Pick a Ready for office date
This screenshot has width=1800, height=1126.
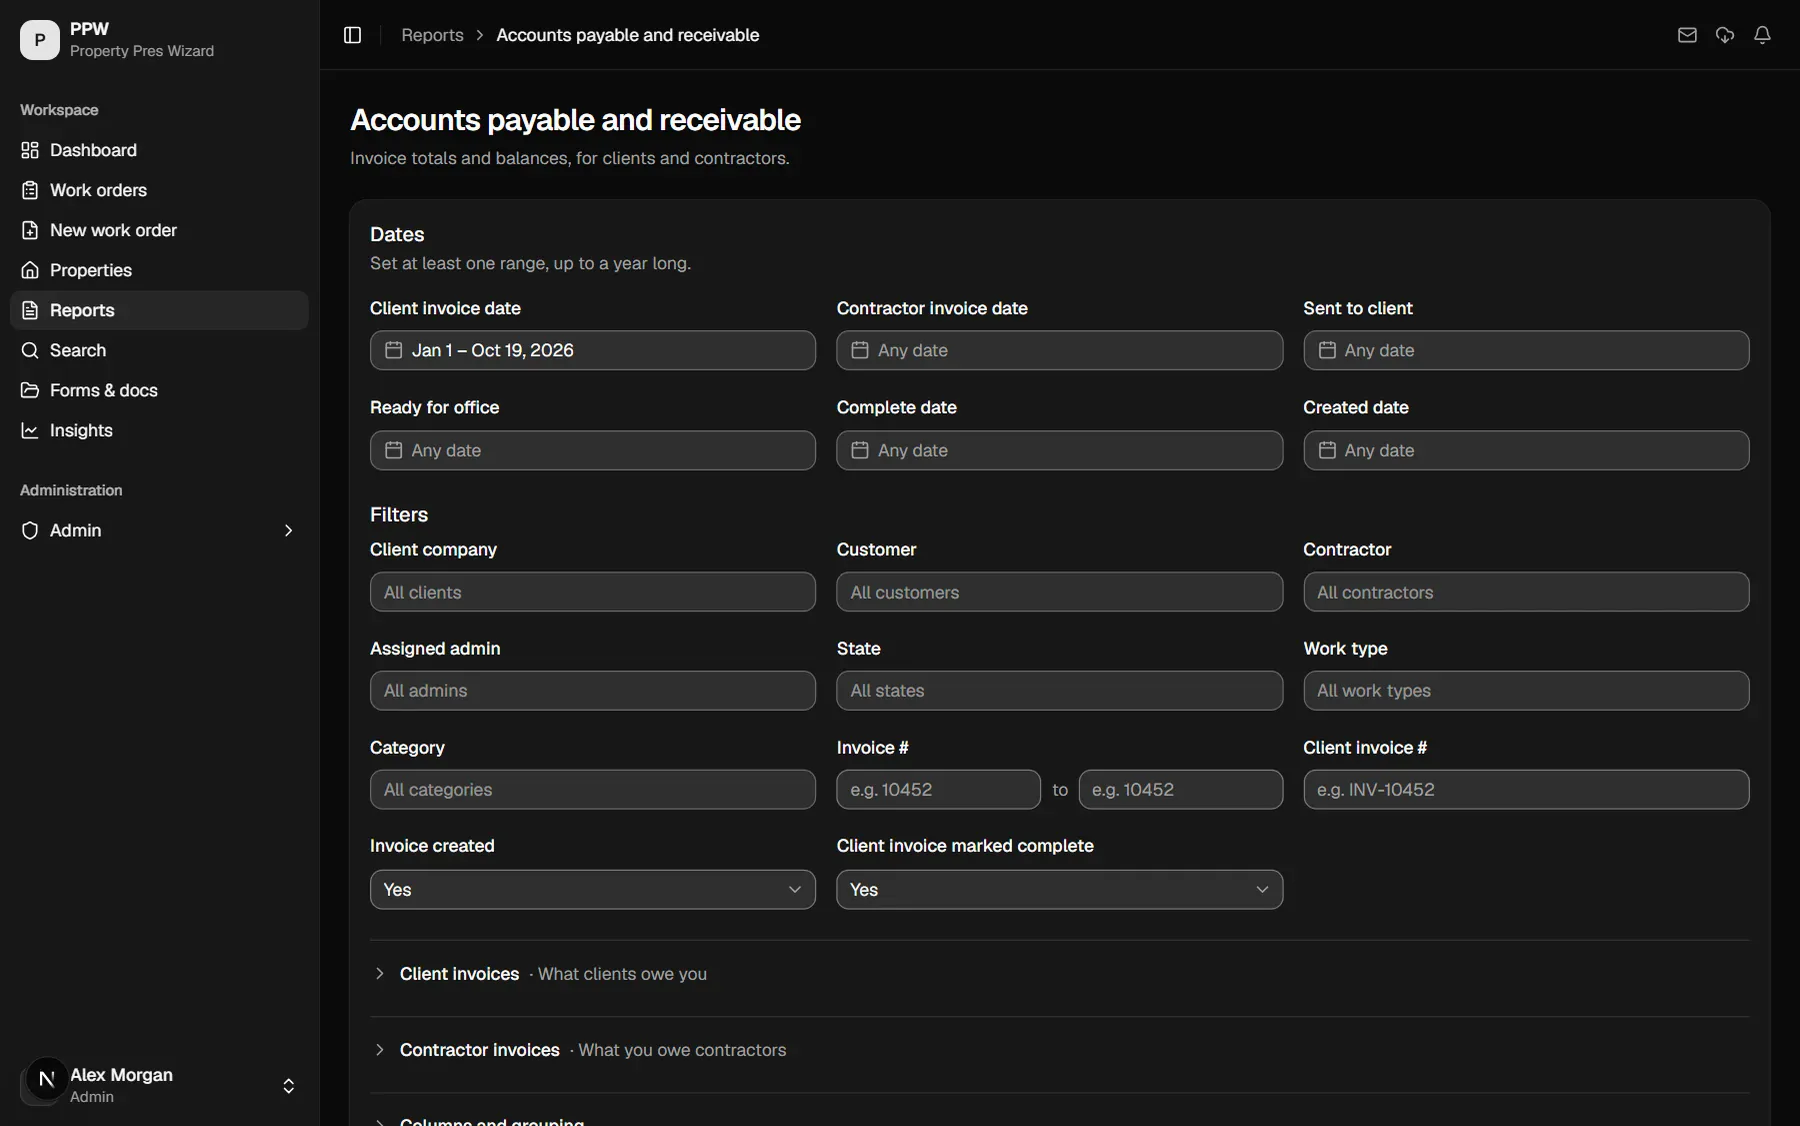click(x=593, y=450)
